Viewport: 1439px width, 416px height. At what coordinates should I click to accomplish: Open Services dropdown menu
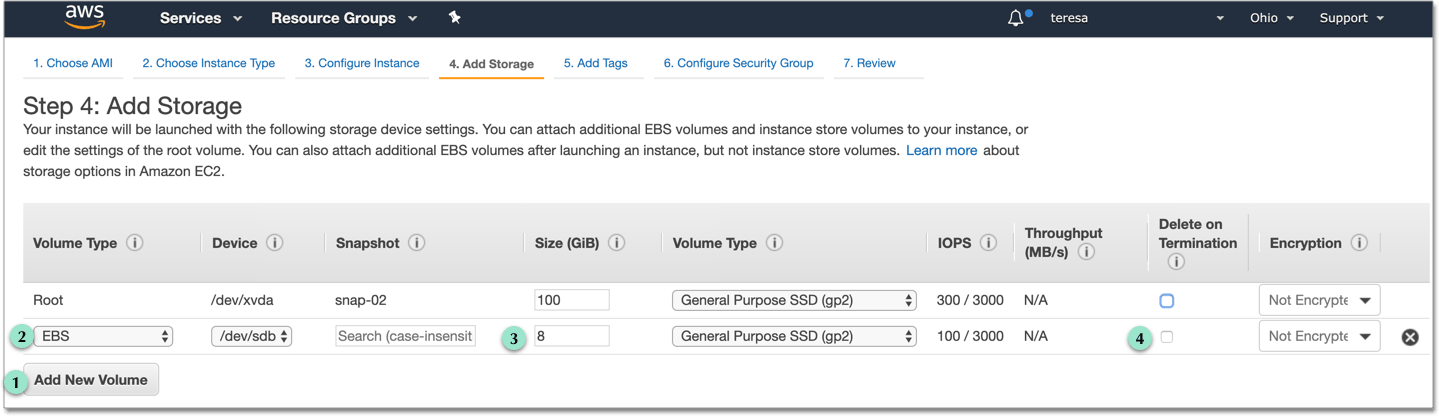201,18
